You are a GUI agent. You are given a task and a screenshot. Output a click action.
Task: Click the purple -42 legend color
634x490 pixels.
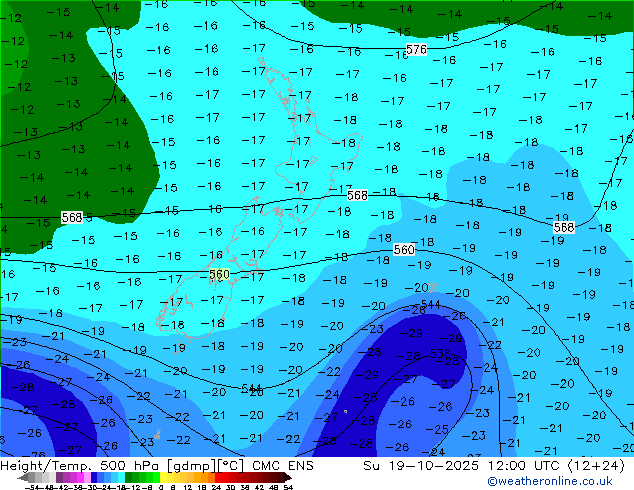click(59, 477)
